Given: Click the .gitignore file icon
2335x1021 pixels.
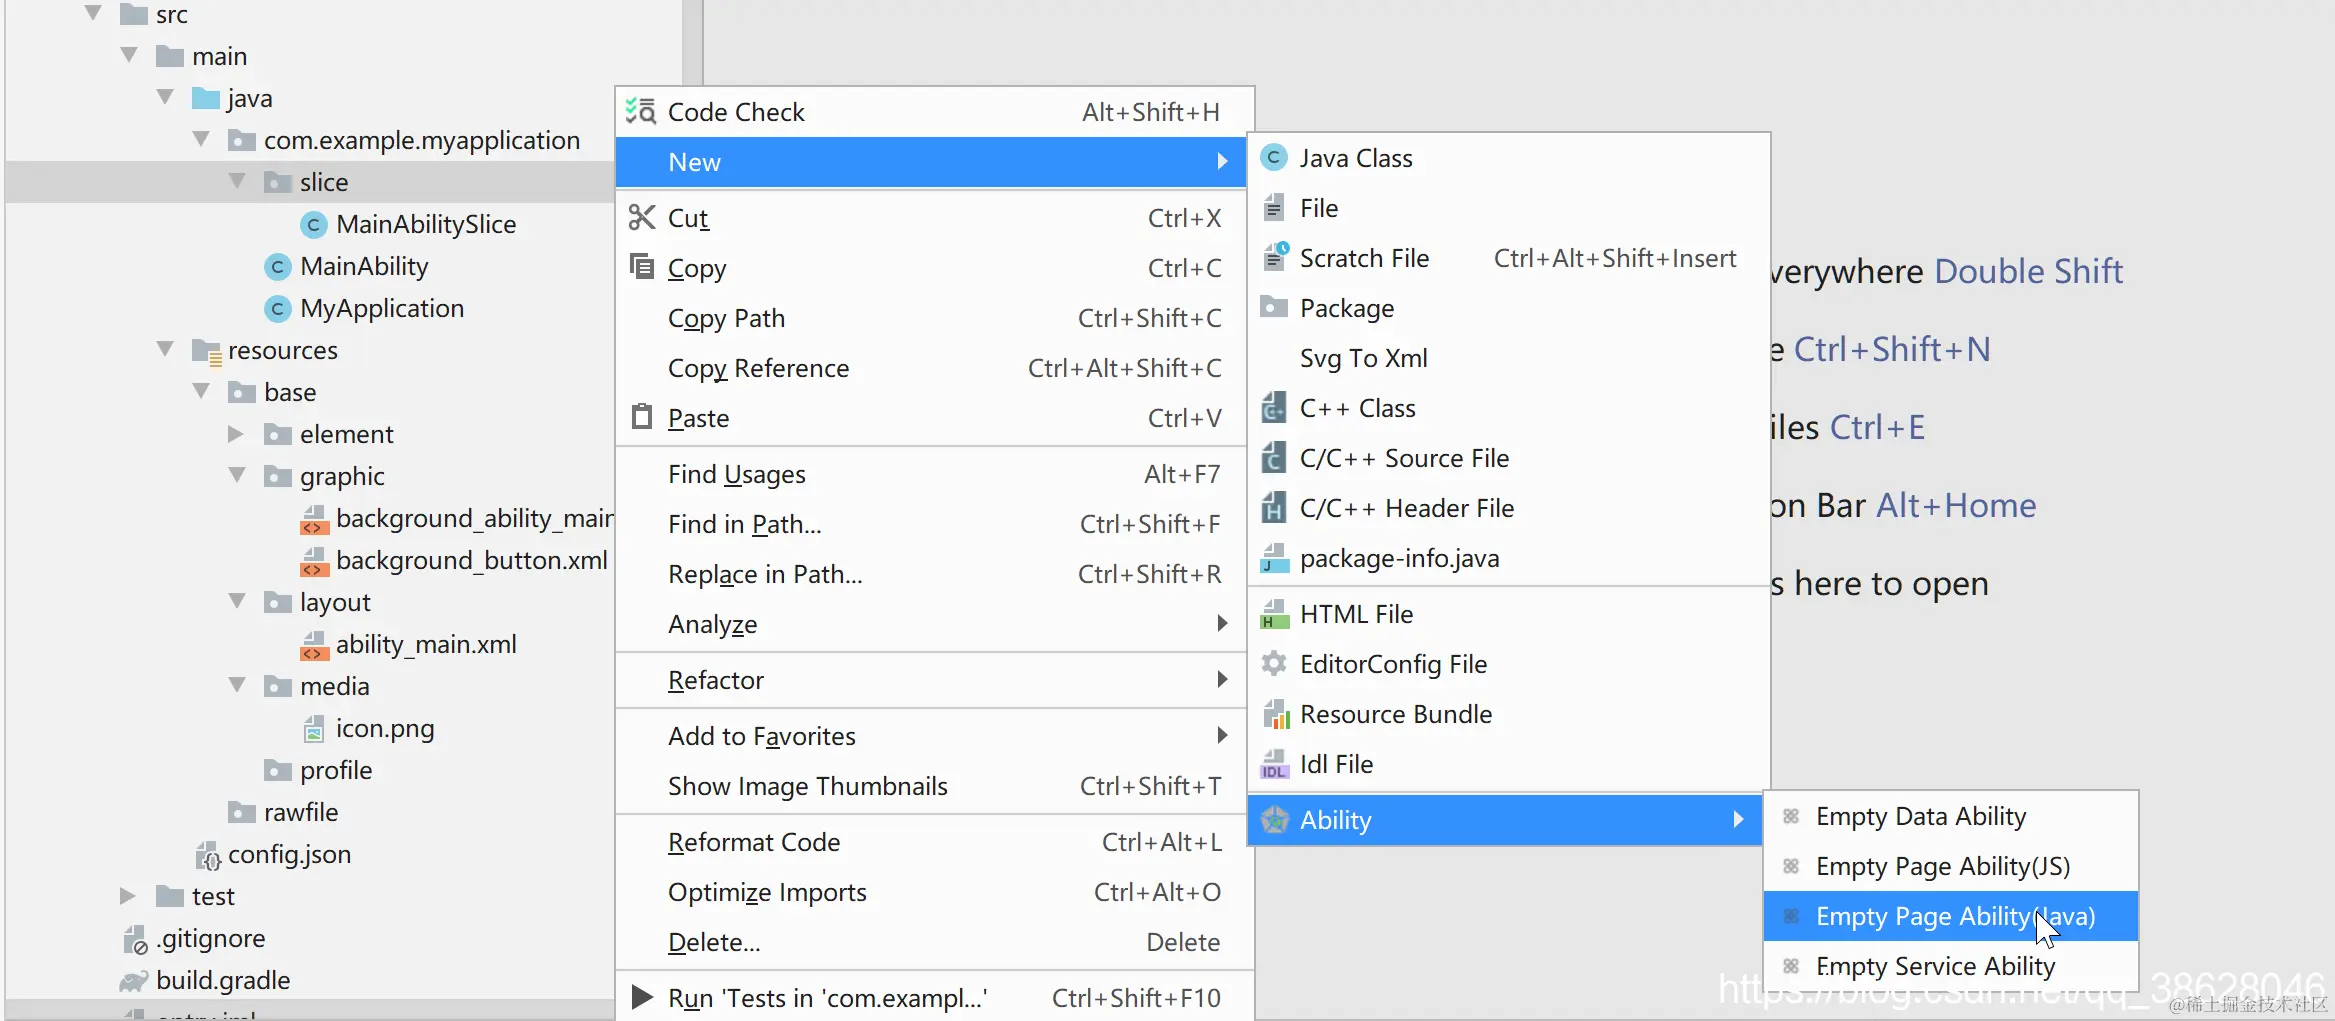Looking at the screenshot, I should [135, 939].
